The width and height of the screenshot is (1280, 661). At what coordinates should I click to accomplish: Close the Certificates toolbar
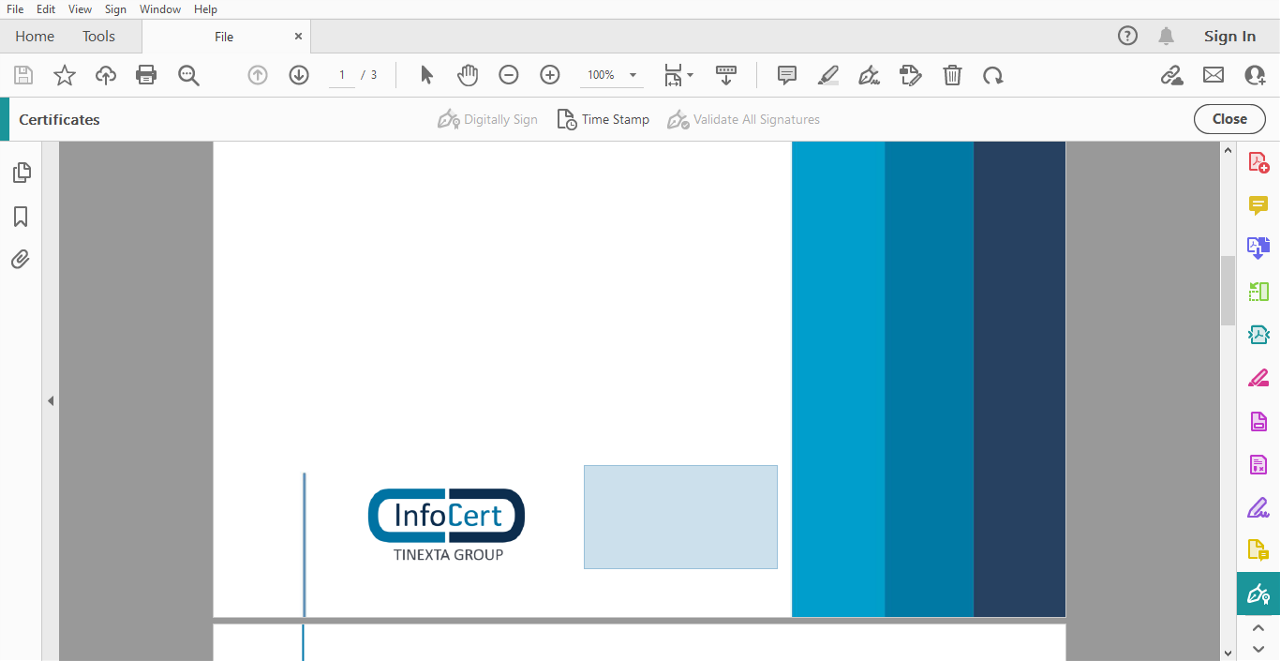click(1229, 119)
